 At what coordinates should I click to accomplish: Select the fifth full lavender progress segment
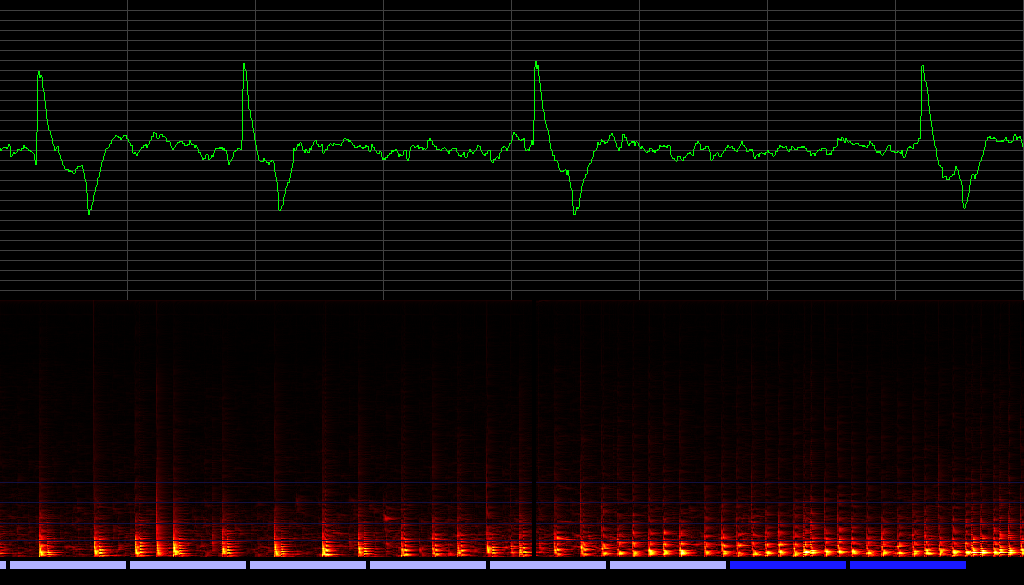coord(548,565)
